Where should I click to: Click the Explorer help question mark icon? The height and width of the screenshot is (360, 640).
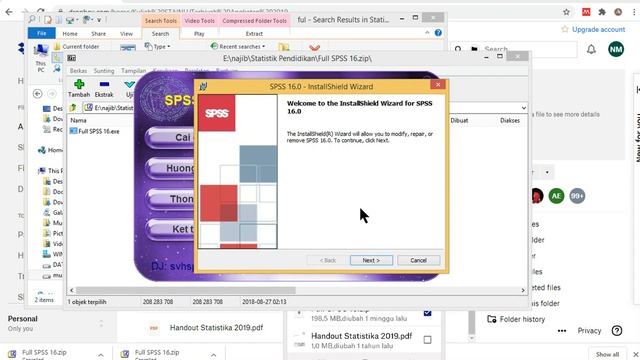(x=438, y=33)
